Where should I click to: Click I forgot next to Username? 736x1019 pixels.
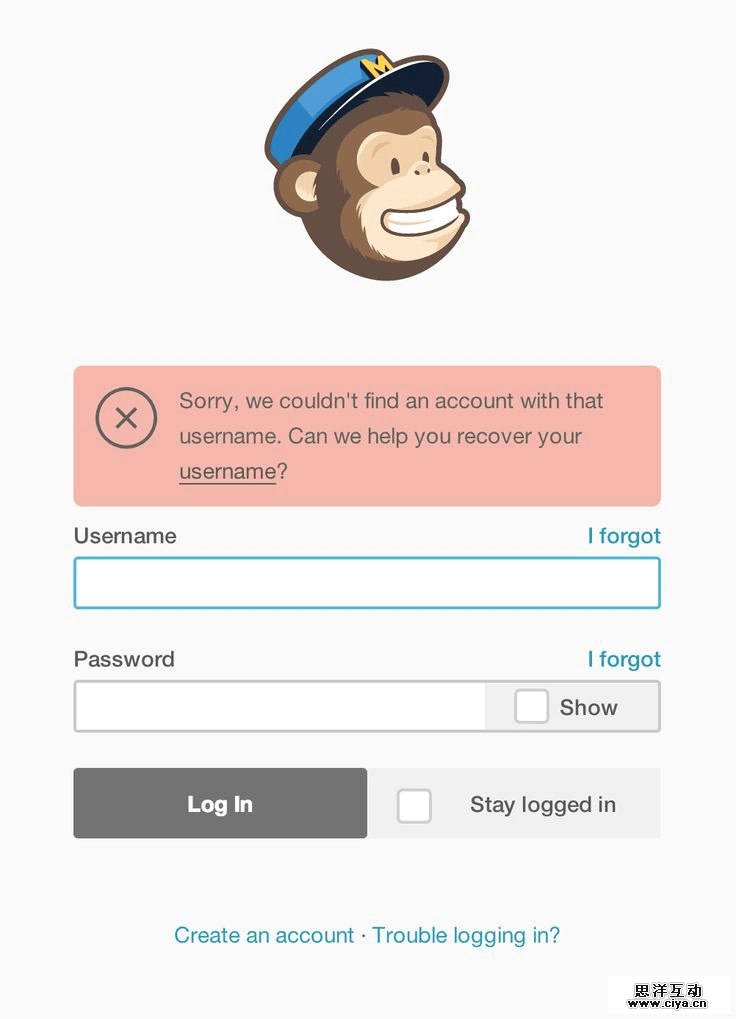point(624,535)
